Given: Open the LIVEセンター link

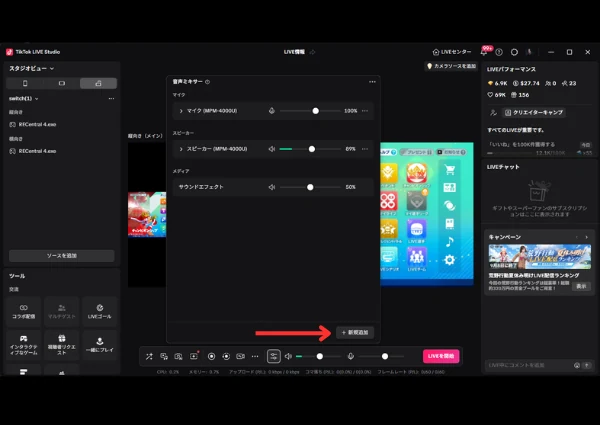Looking at the screenshot, I should click(452, 52).
